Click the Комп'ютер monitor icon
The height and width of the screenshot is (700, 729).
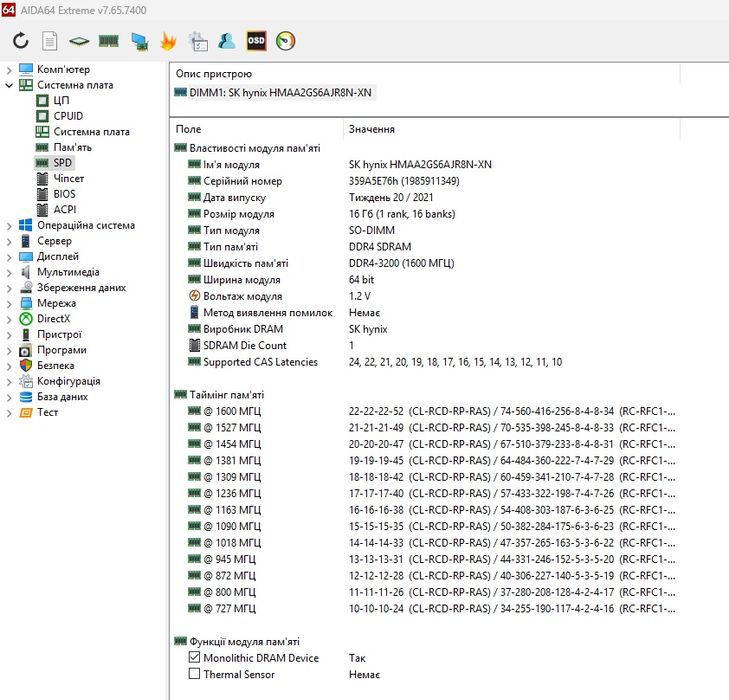tap(26, 70)
